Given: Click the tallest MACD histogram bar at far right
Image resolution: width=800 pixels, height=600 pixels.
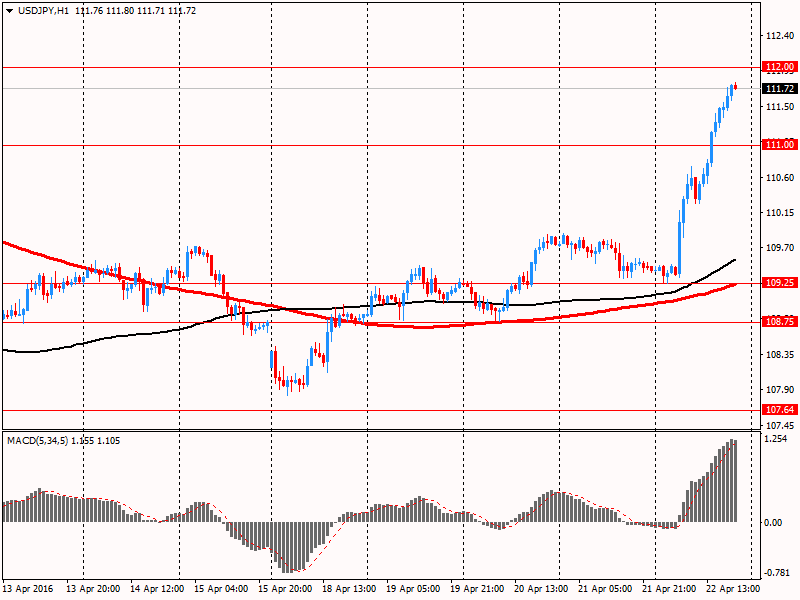Looking at the screenshot, I should point(732,480).
